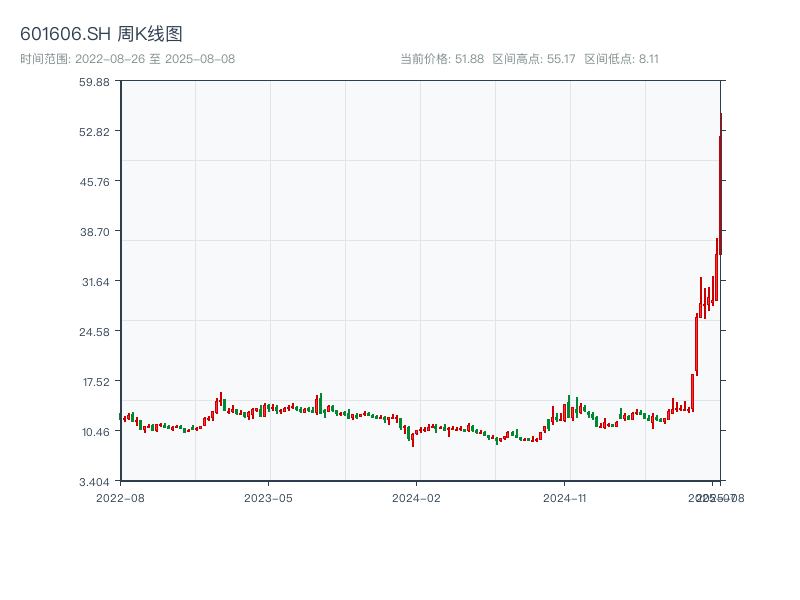Click the chart title 601606.SH 周K线图

(101, 34)
